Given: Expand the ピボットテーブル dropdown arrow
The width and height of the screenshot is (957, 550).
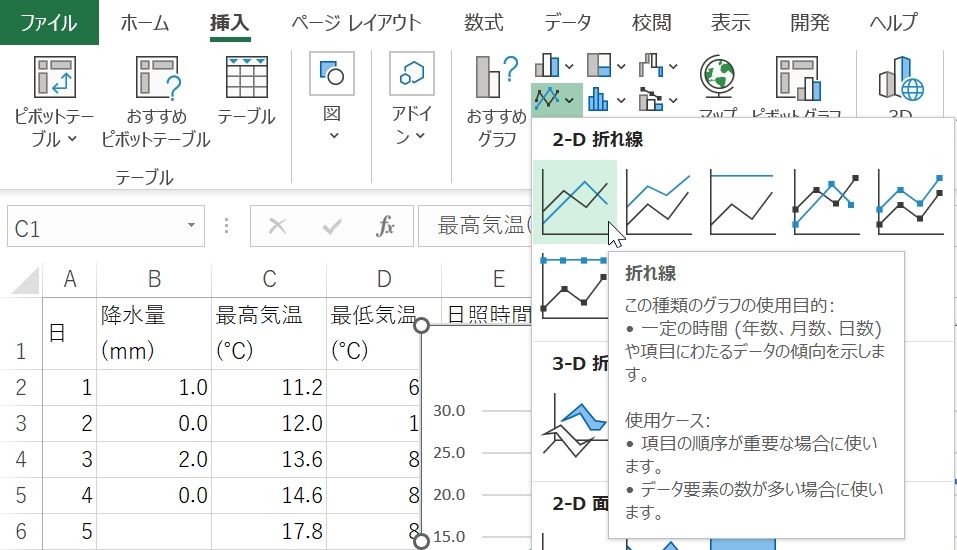Looking at the screenshot, I should click(72, 139).
